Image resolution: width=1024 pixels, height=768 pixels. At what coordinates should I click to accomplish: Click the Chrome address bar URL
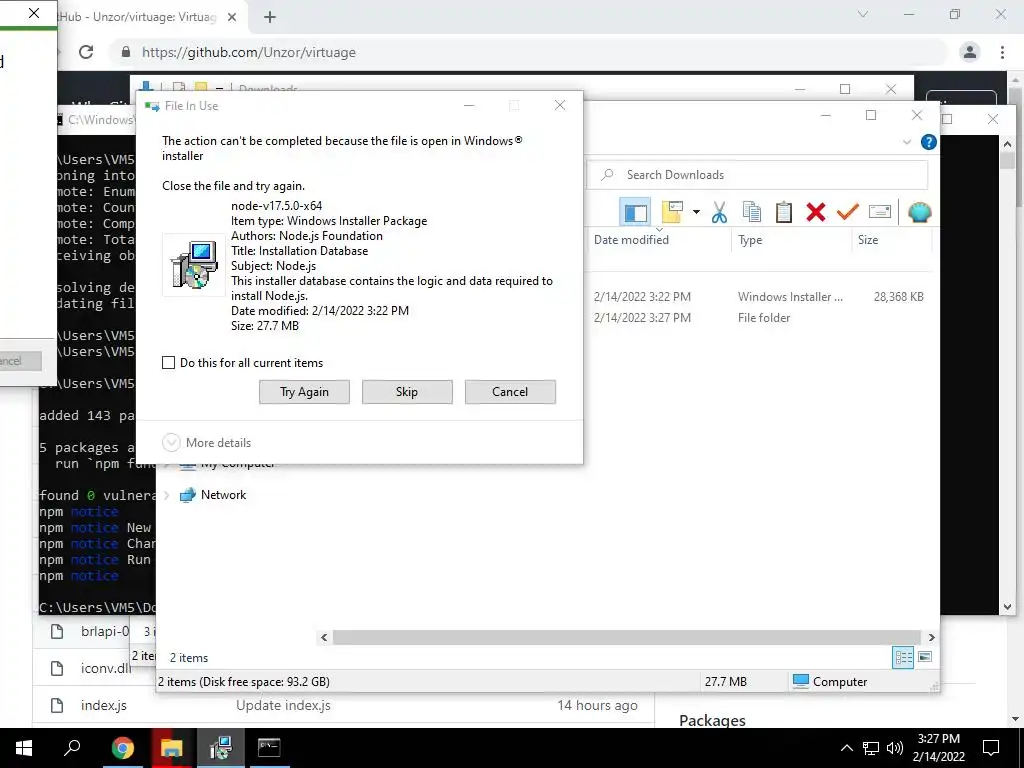pyautogui.click(x=249, y=52)
